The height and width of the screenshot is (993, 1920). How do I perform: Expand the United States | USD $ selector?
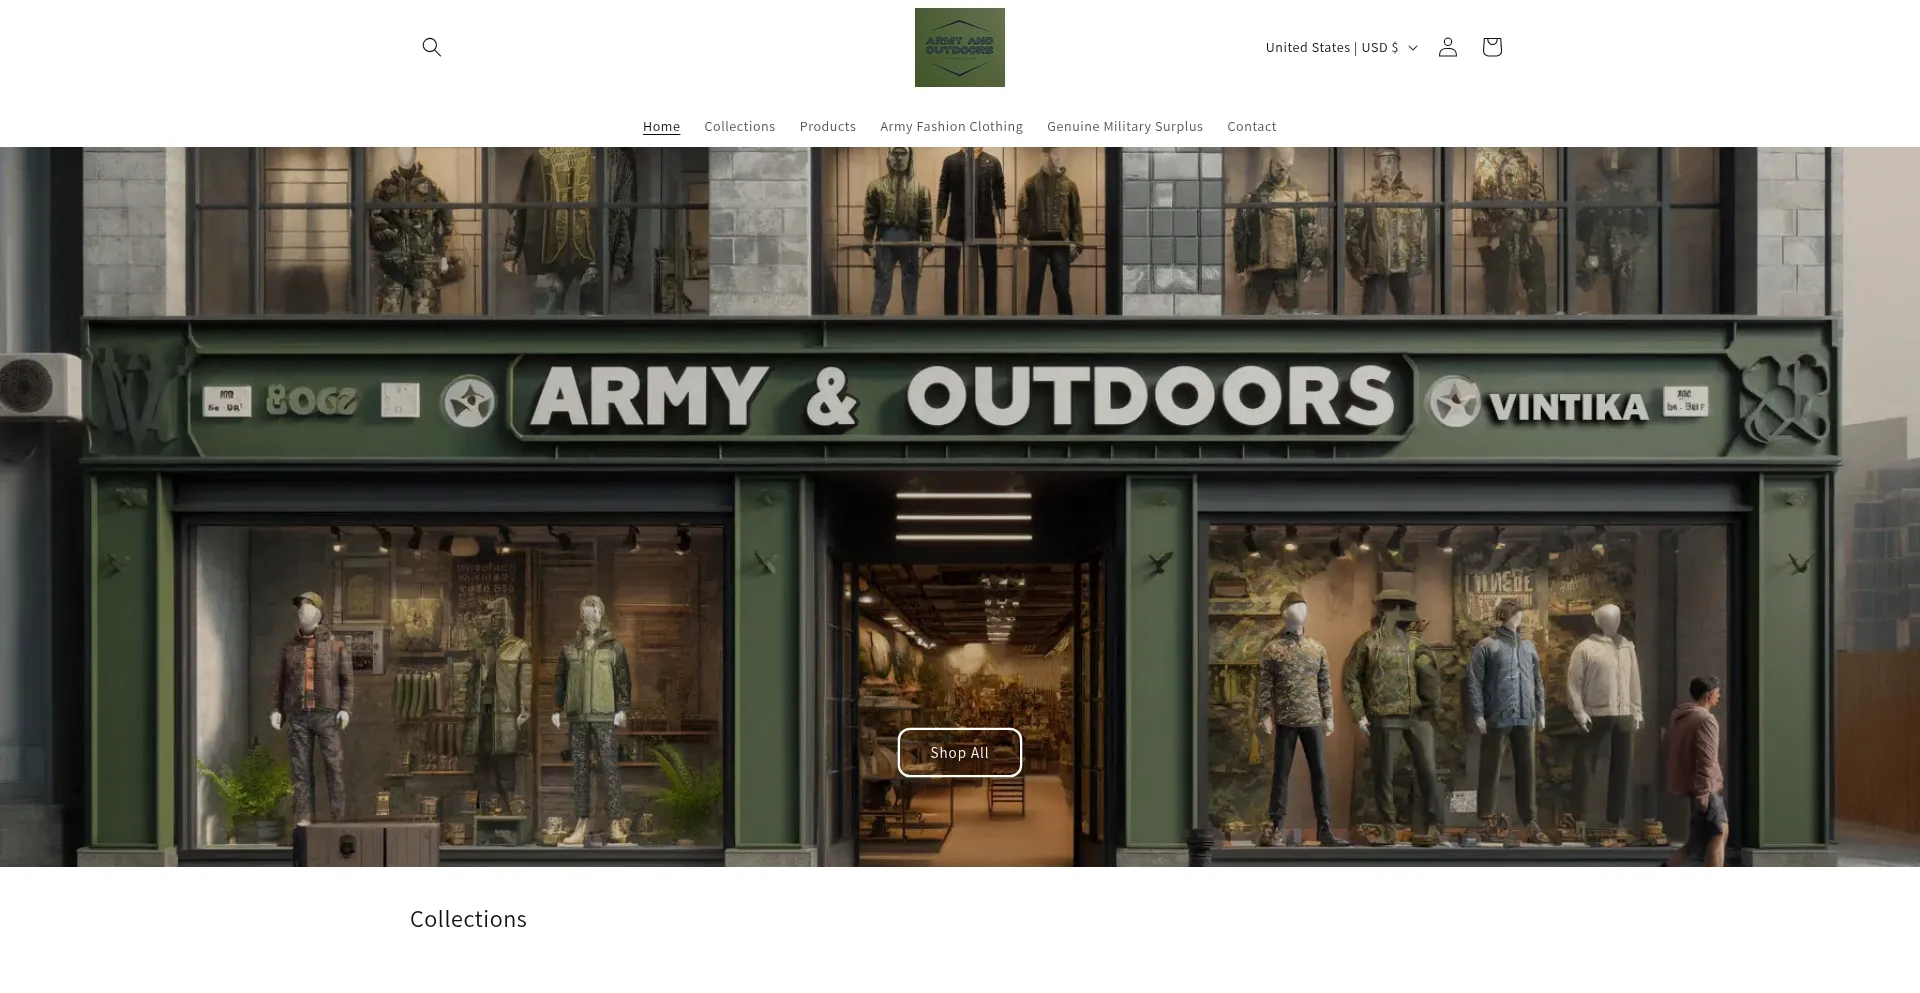[x=1341, y=47]
